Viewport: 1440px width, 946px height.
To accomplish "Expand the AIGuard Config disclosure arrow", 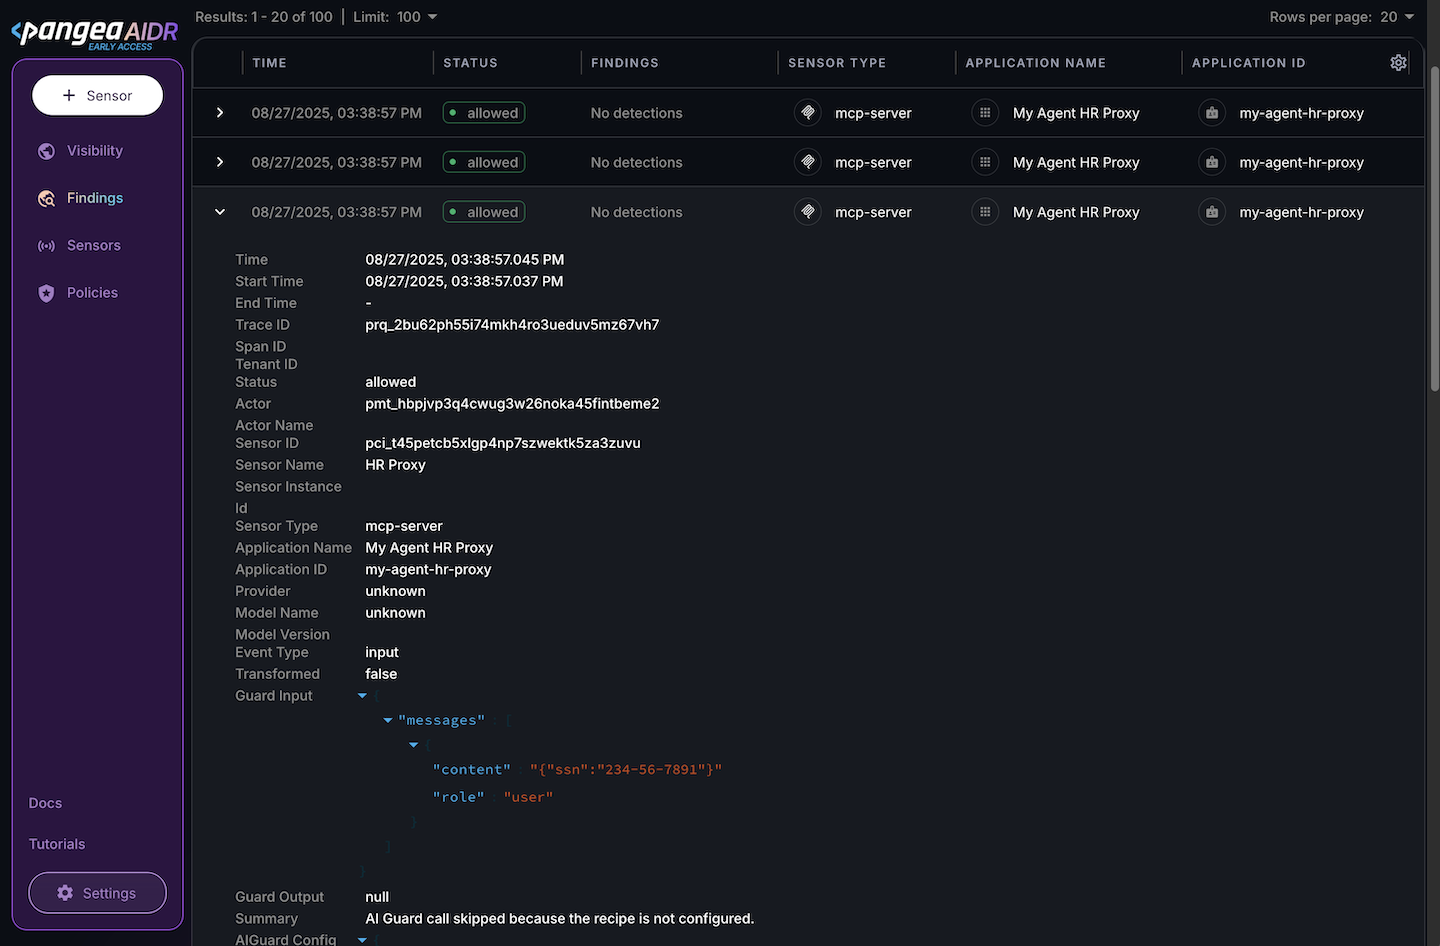I will coord(362,940).
